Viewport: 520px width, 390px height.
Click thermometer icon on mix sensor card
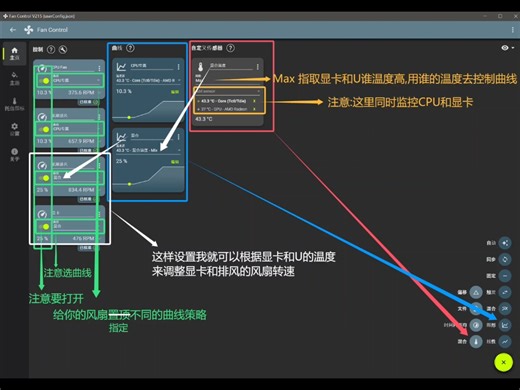201,67
